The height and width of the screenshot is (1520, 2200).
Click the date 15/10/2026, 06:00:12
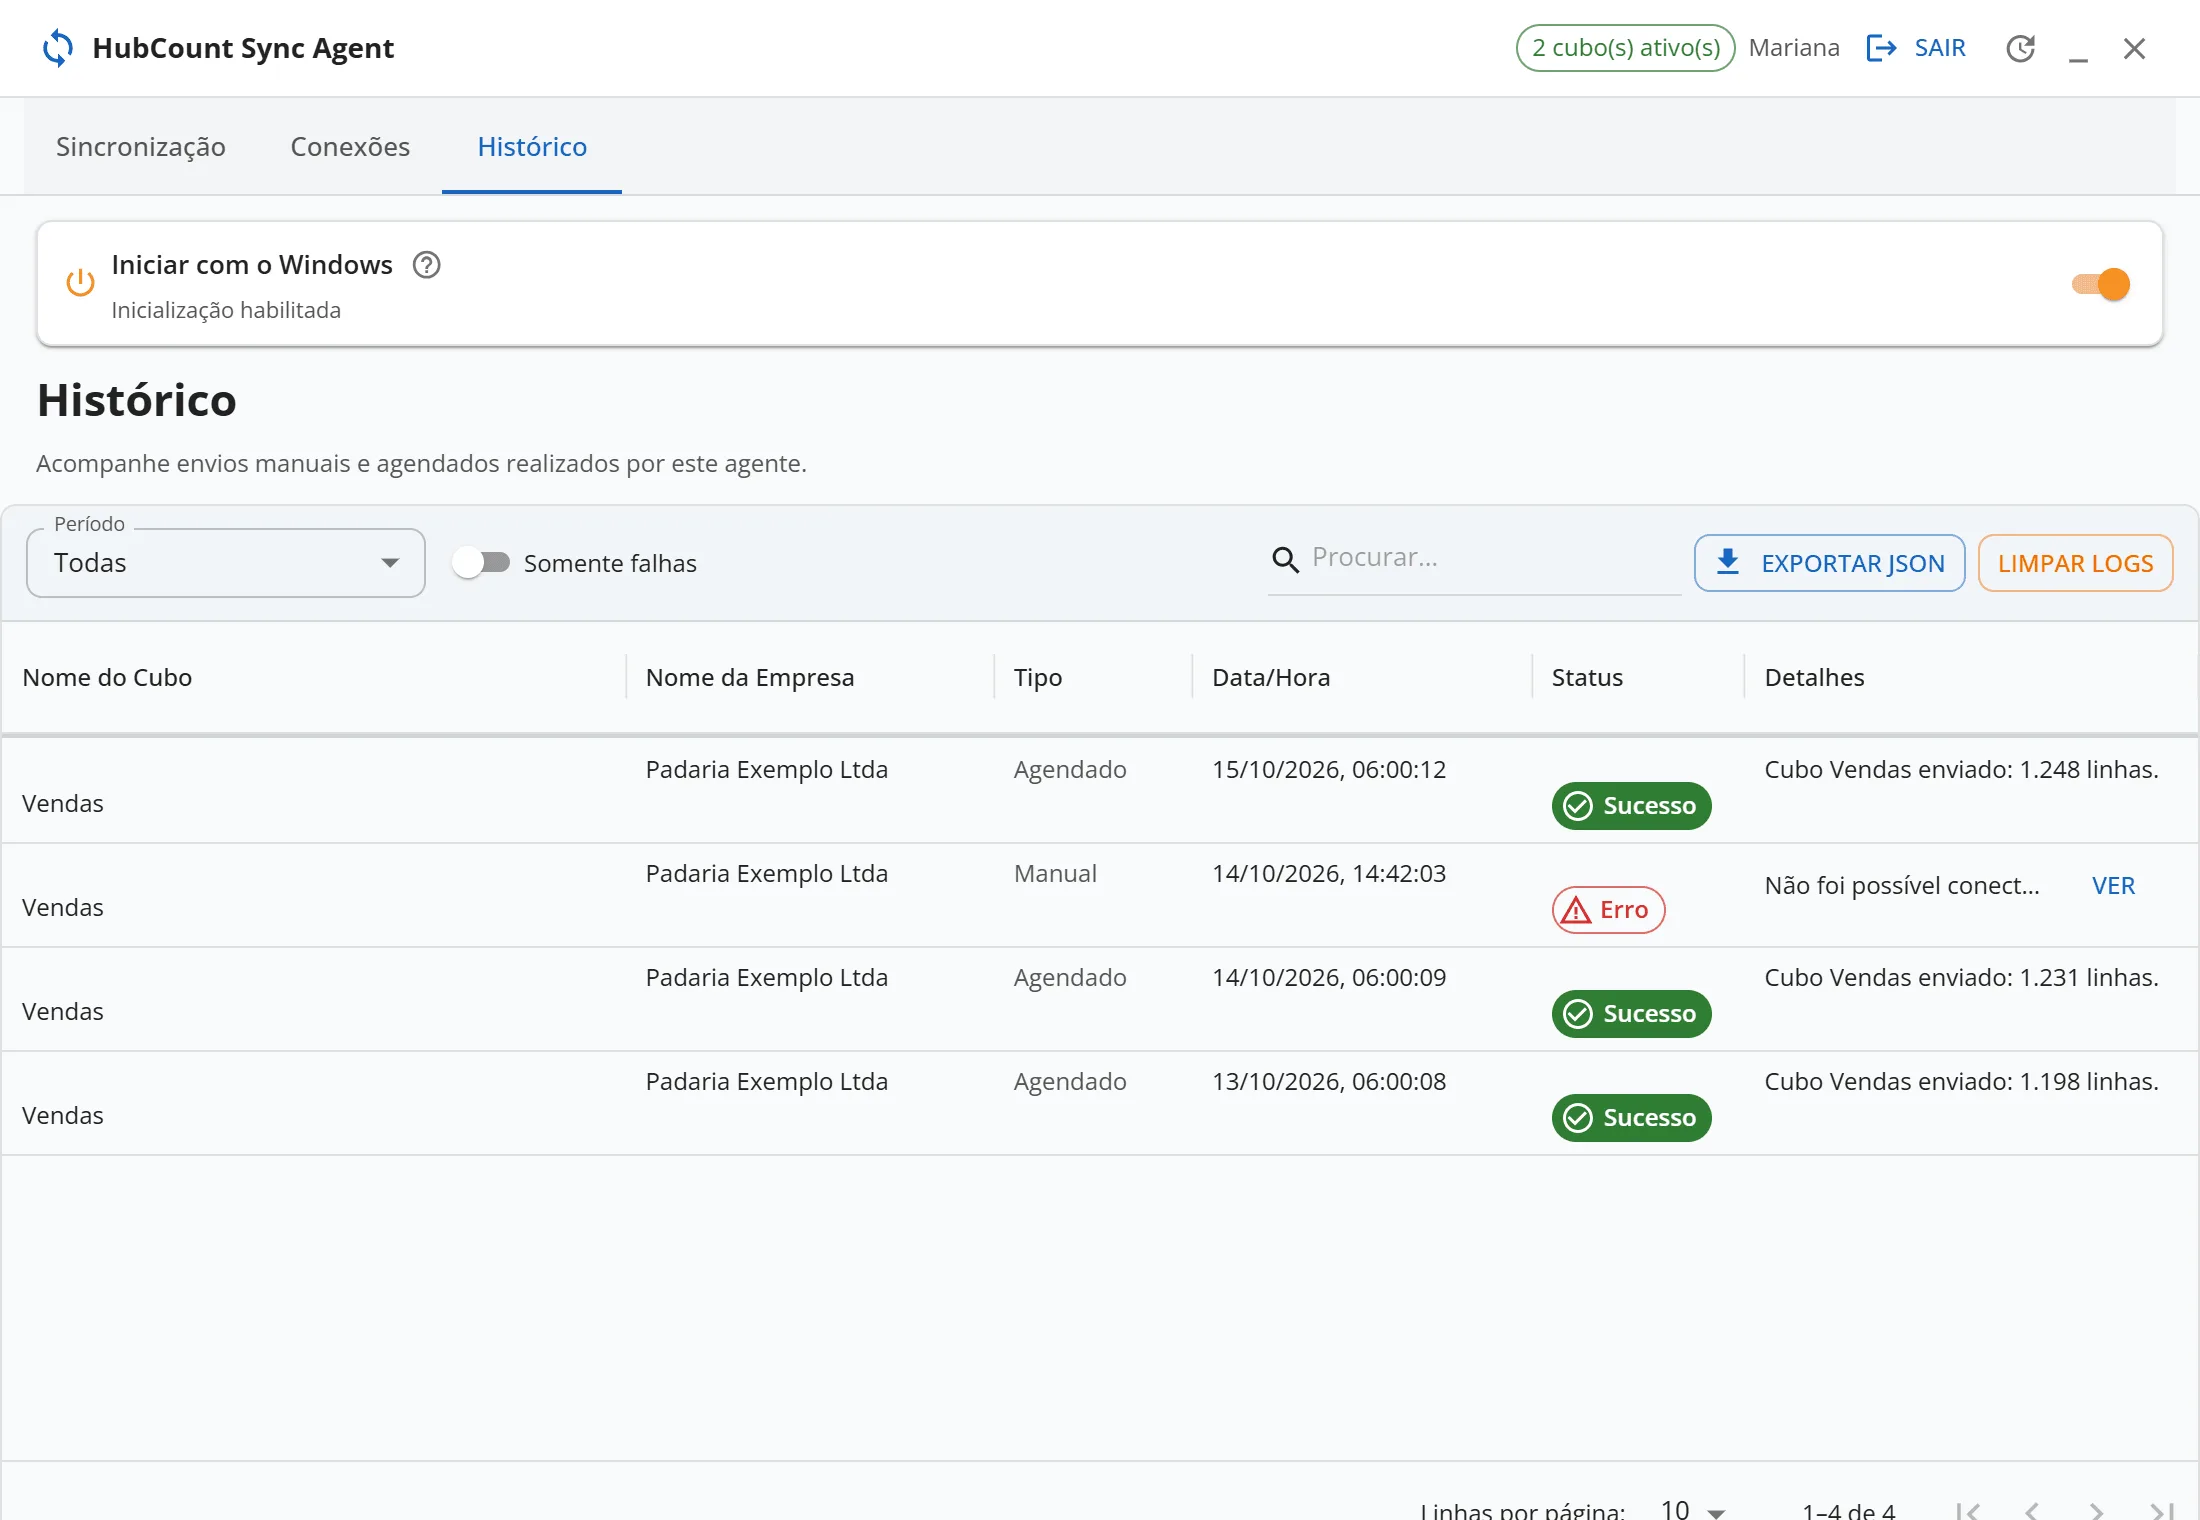point(1329,770)
